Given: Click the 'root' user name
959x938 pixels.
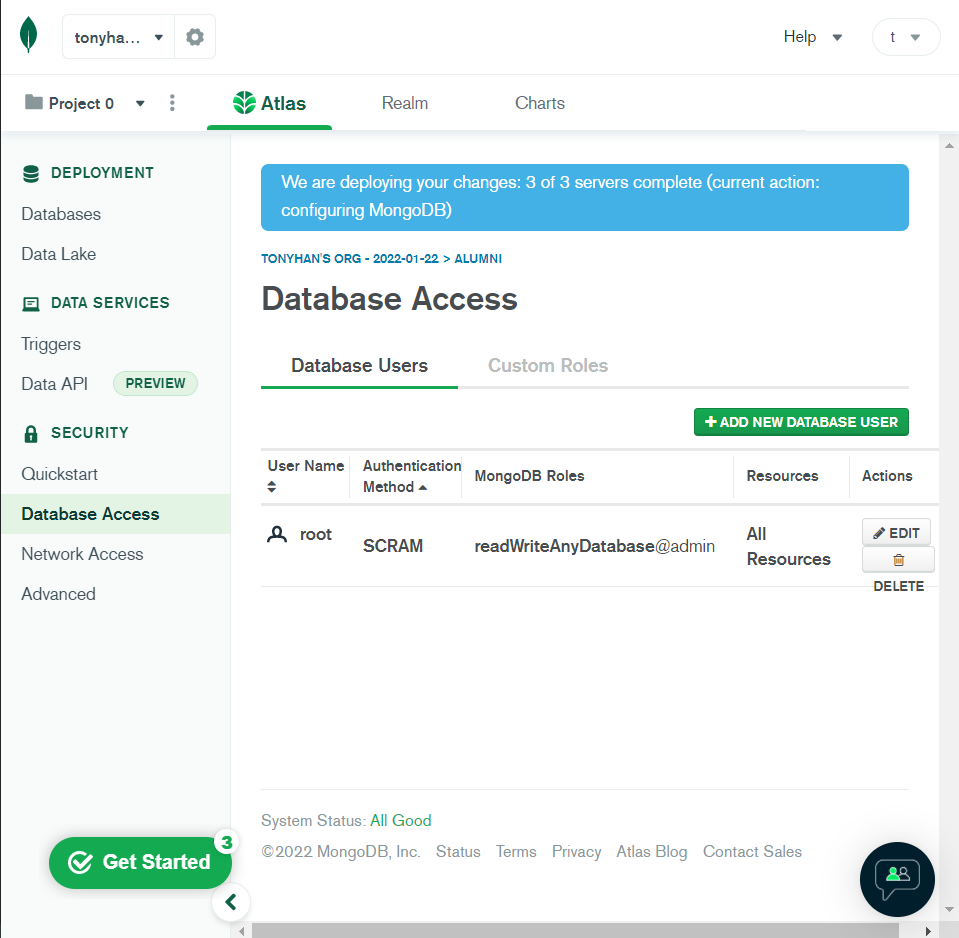Looking at the screenshot, I should 316,534.
